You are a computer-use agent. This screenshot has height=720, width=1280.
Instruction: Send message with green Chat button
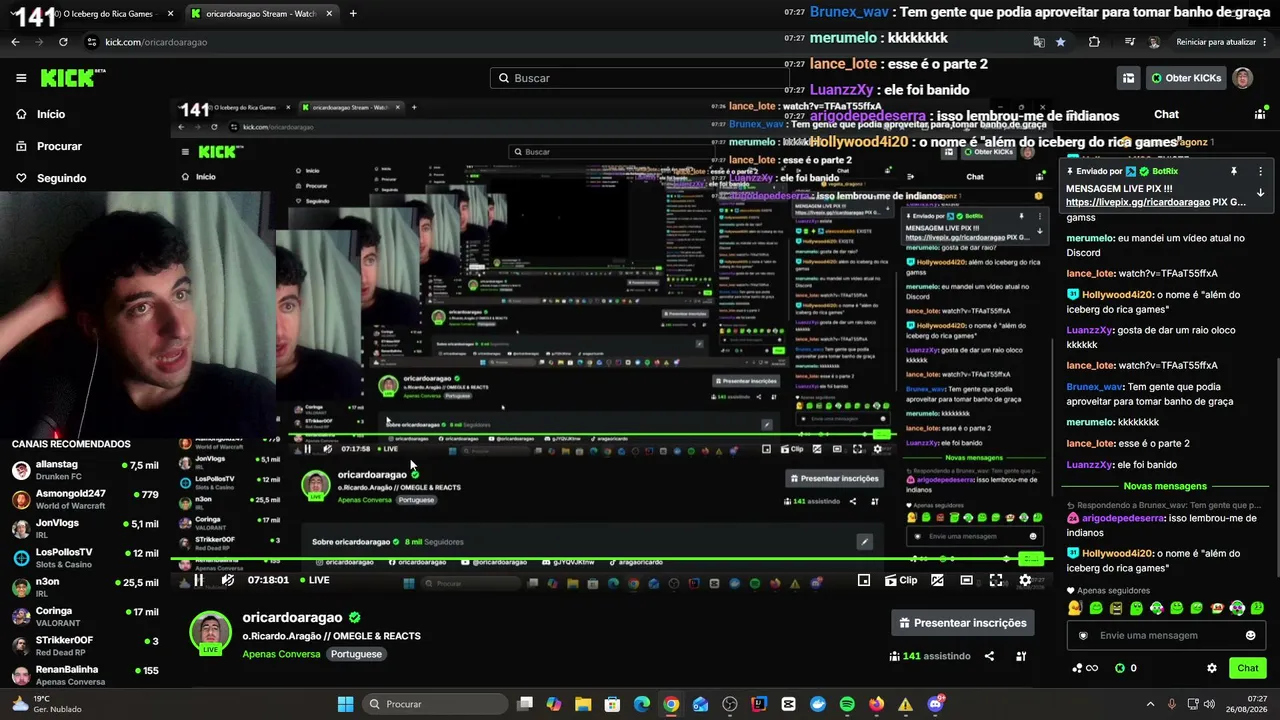(1248, 668)
